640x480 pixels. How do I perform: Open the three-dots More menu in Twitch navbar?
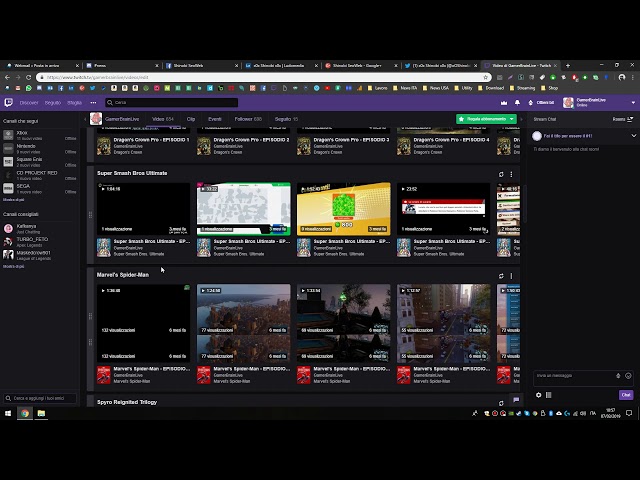coord(93,102)
